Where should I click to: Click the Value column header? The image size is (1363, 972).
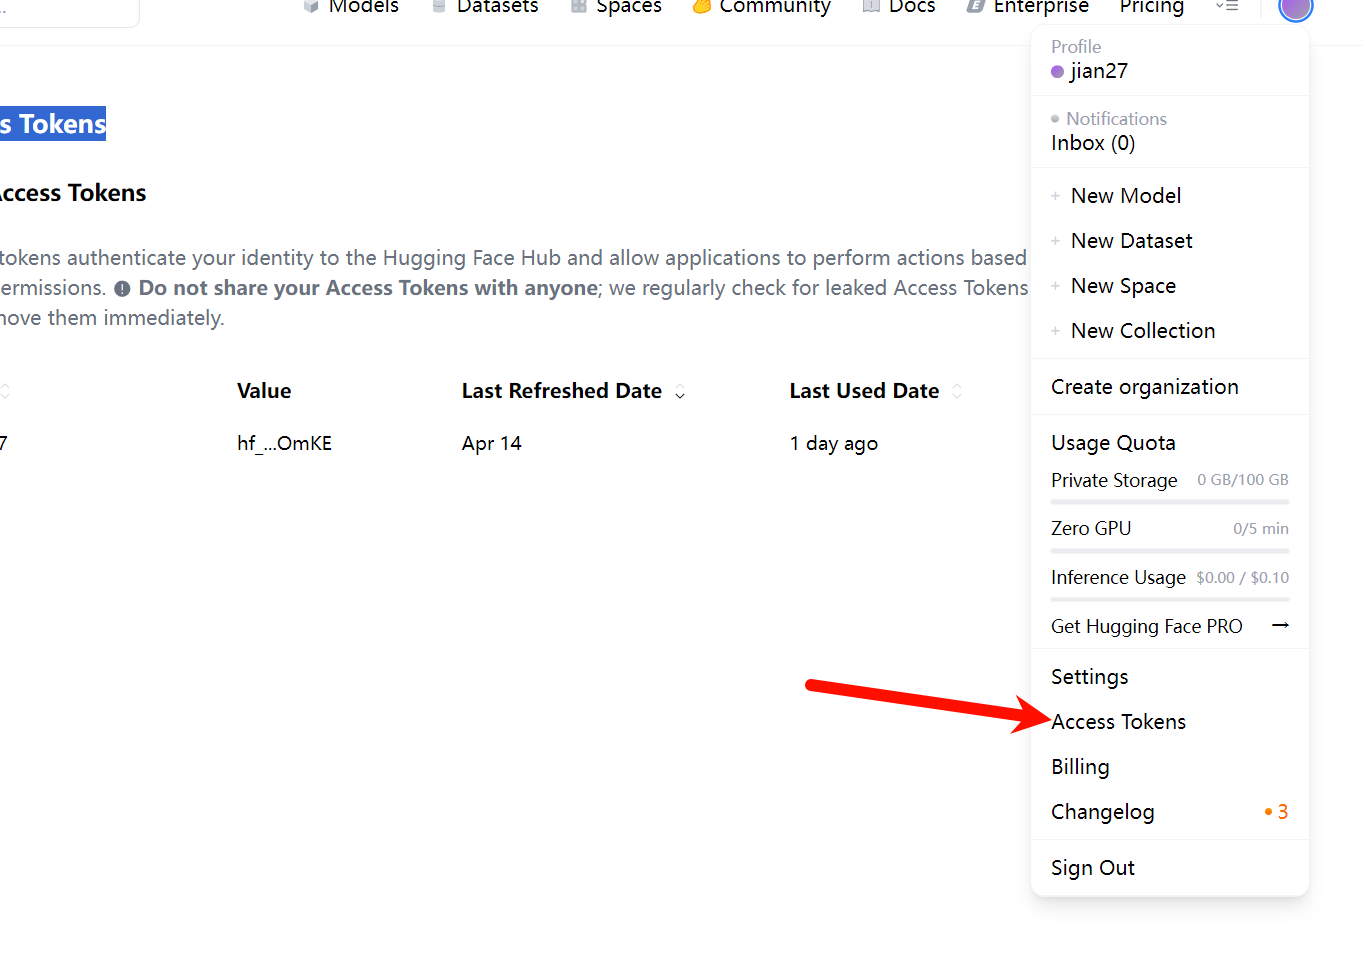point(264,391)
